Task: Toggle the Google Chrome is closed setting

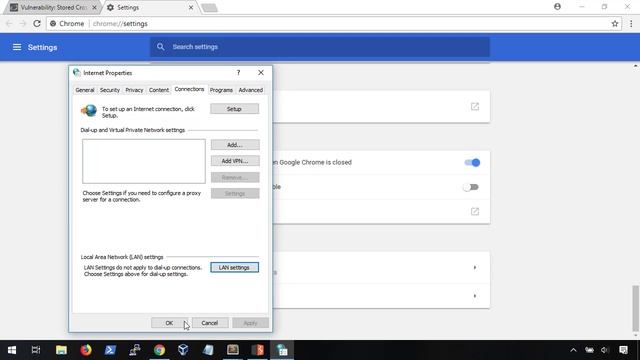Action: click(472, 162)
